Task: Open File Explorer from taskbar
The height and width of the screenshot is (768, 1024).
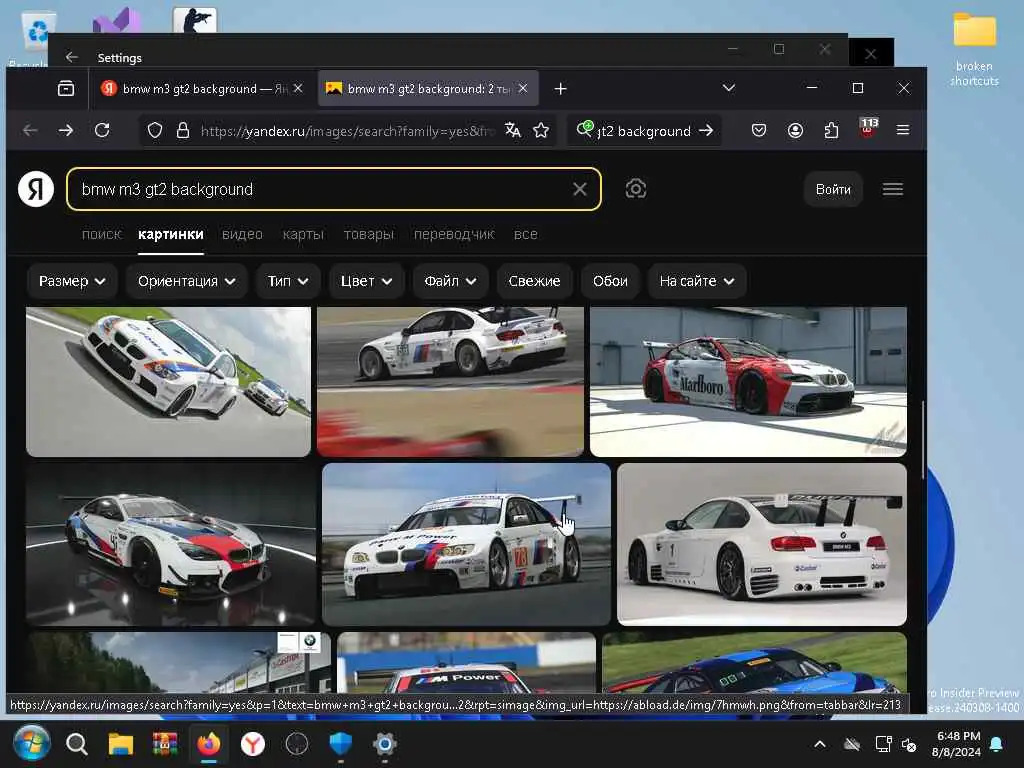Action: pyautogui.click(x=120, y=744)
